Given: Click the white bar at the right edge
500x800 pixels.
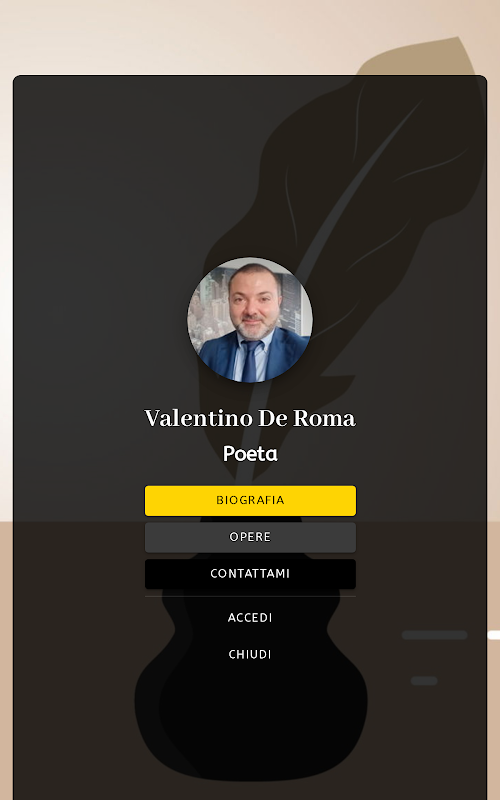Looking at the screenshot, I should tap(493, 635).
